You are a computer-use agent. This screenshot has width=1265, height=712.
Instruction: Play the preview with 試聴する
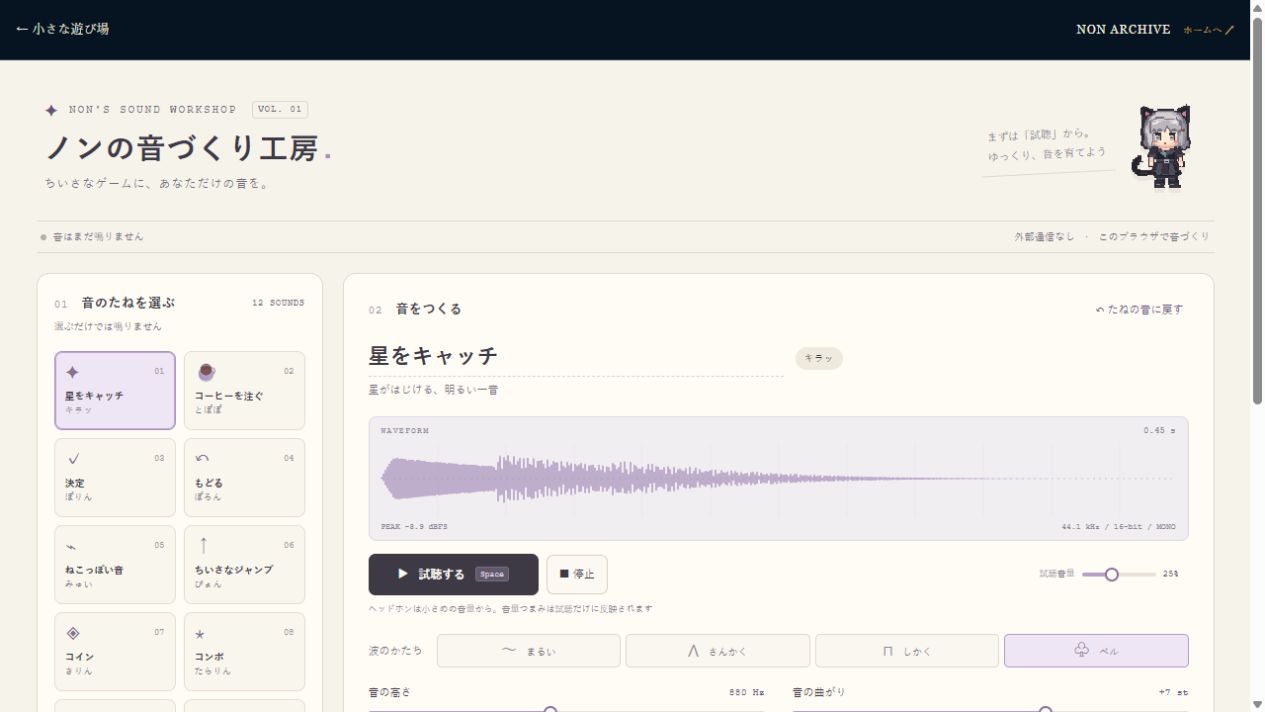pyautogui.click(x=453, y=574)
